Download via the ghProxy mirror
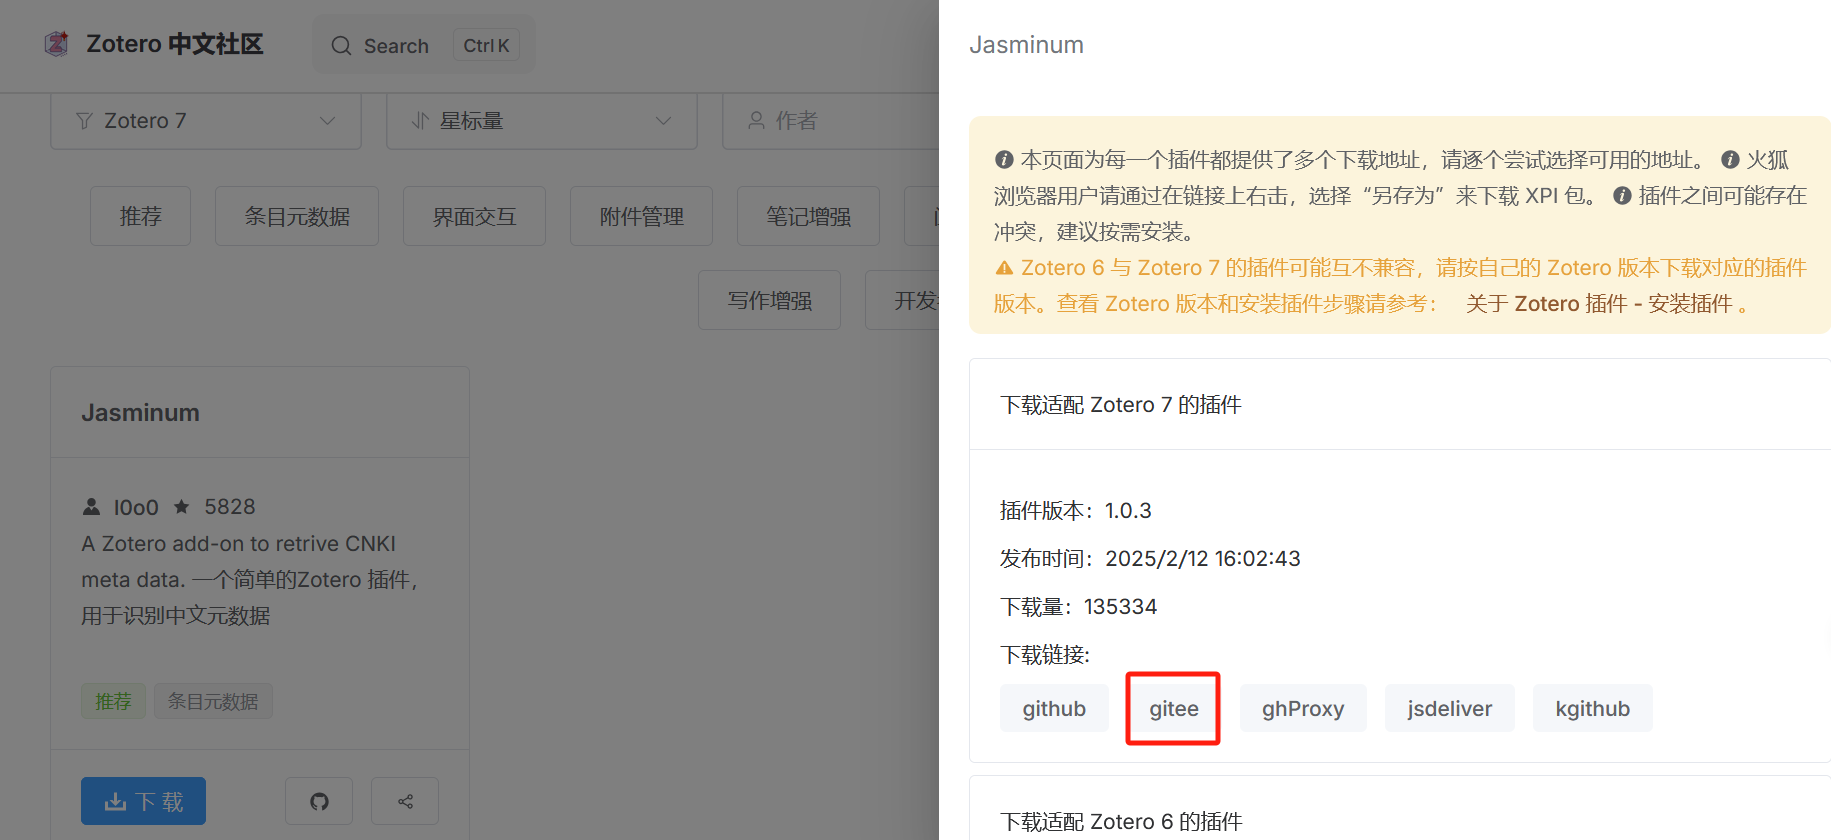 tap(1302, 708)
